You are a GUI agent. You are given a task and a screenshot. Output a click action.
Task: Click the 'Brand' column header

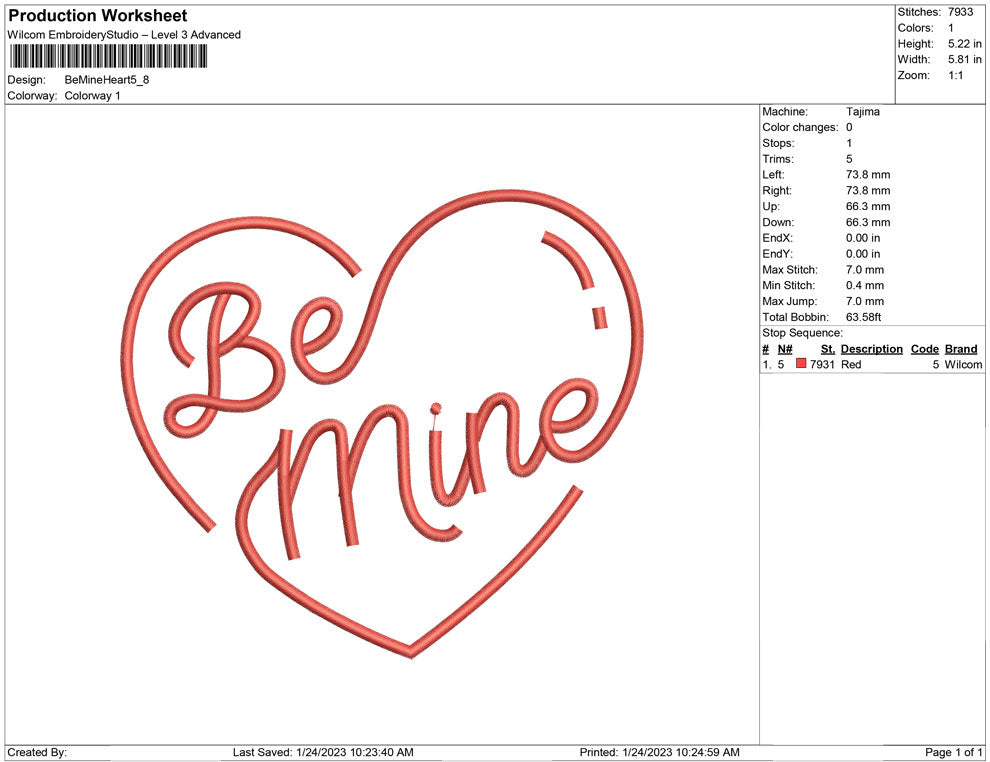pyautogui.click(x=960, y=349)
